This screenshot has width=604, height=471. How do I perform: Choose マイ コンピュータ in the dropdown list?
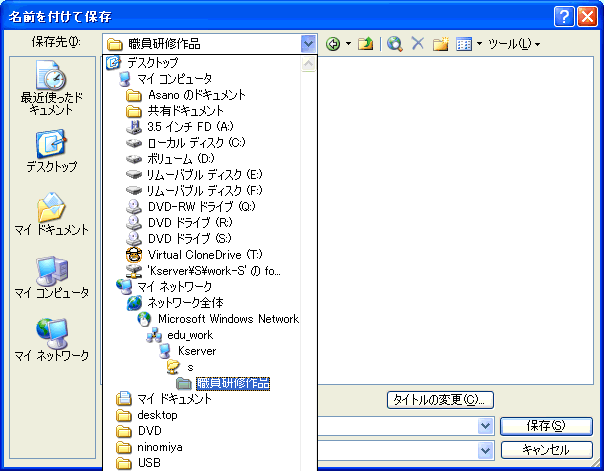point(166,79)
